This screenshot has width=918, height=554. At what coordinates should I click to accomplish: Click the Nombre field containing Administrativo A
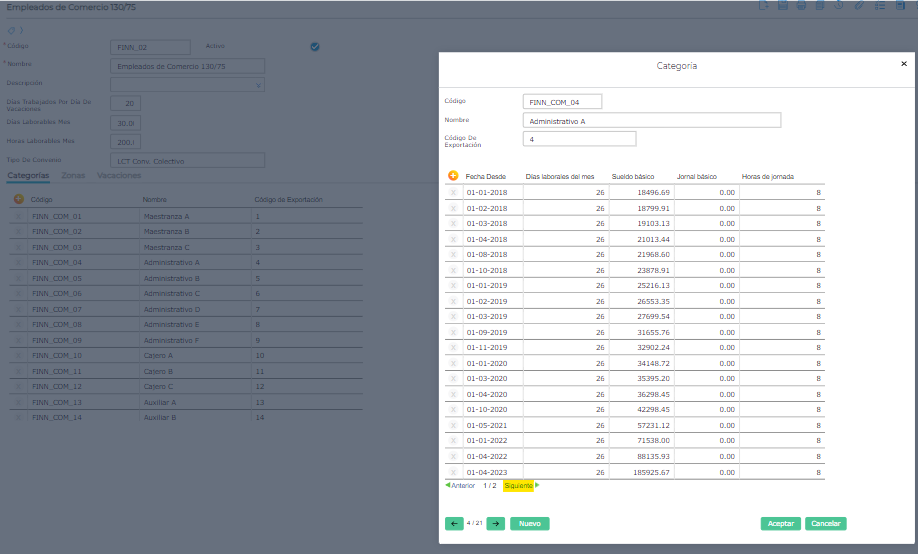651,120
